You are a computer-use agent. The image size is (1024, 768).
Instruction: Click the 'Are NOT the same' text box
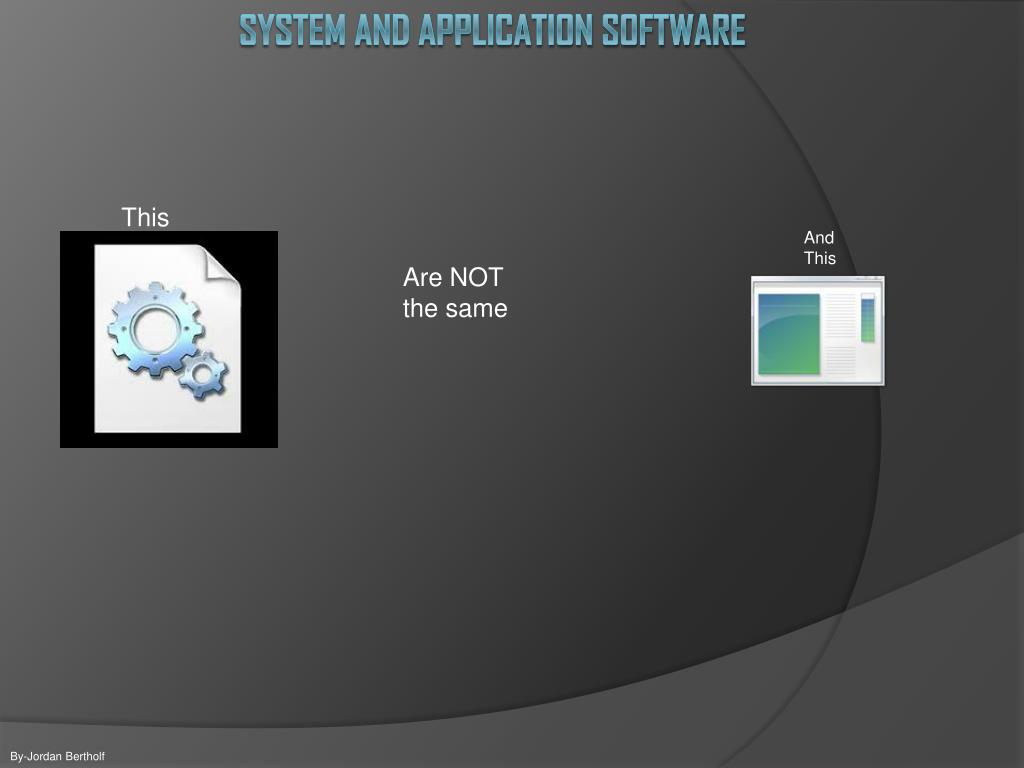pyautogui.click(x=453, y=293)
